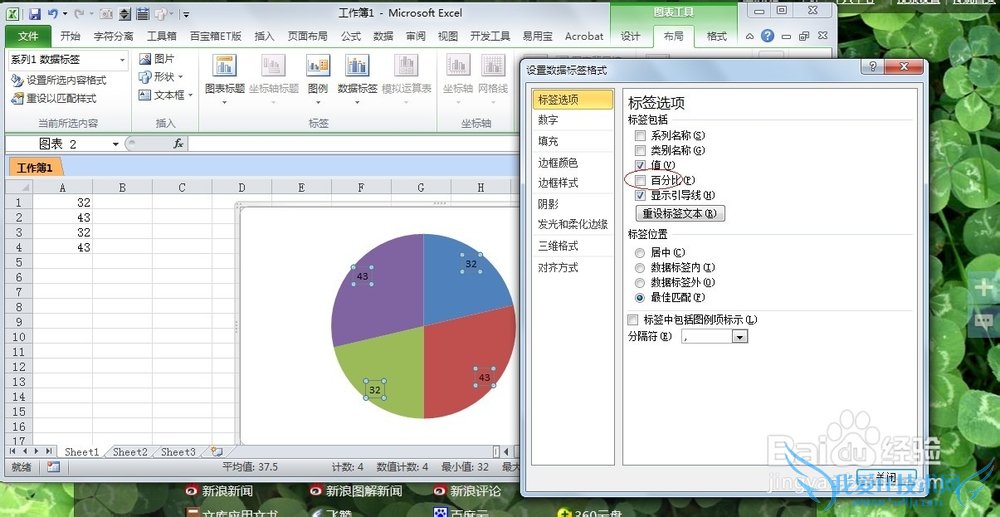Screen dimensions: 1000x517
Task: Click the Undo arrow icon
Action: pyautogui.click(x=53, y=14)
